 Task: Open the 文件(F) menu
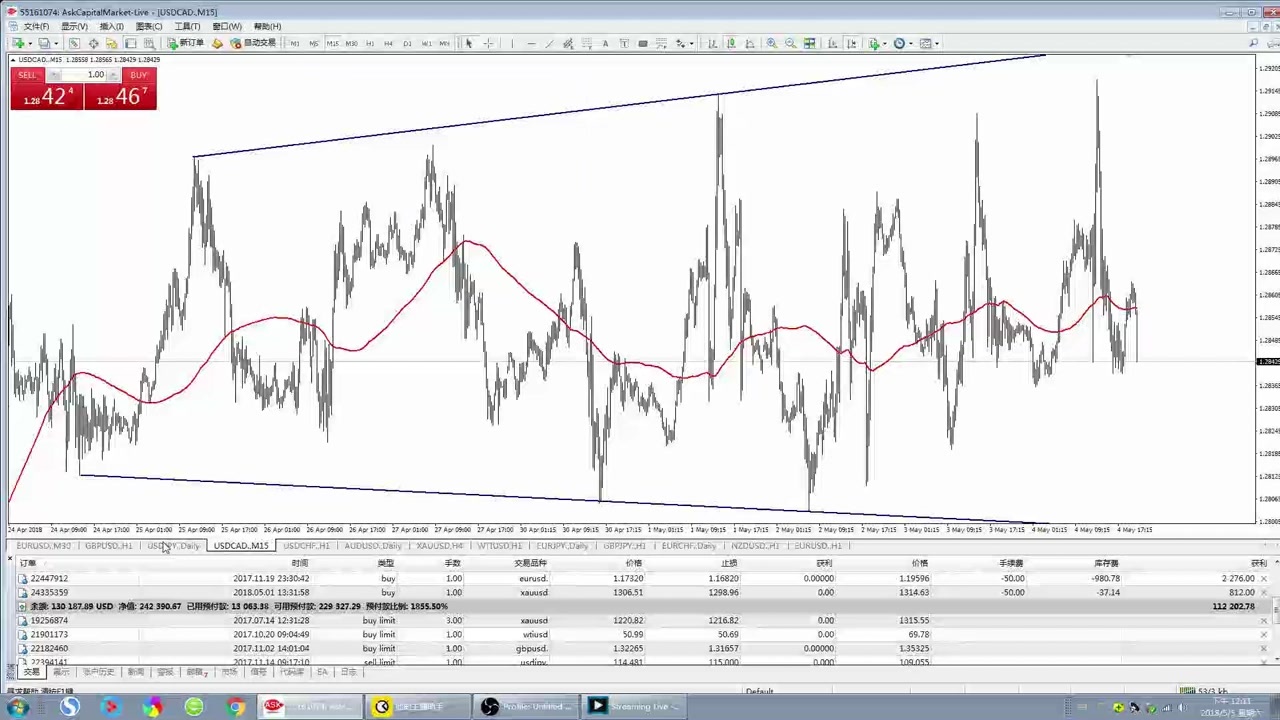pos(36,26)
